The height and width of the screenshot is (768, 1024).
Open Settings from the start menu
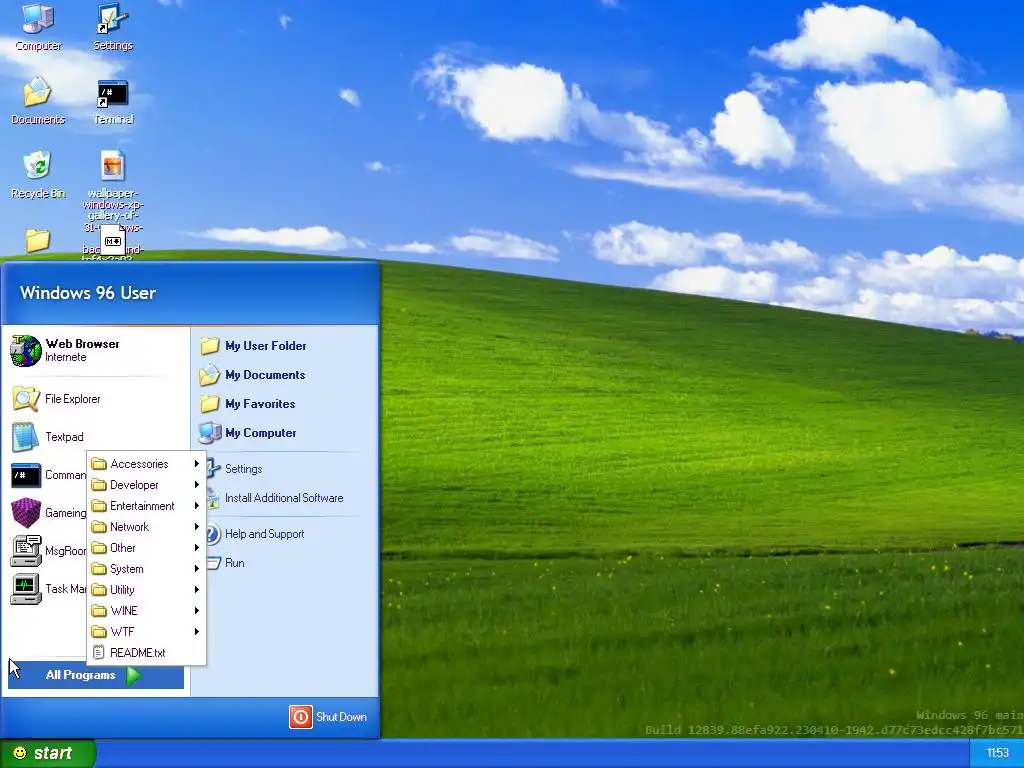[243, 469]
